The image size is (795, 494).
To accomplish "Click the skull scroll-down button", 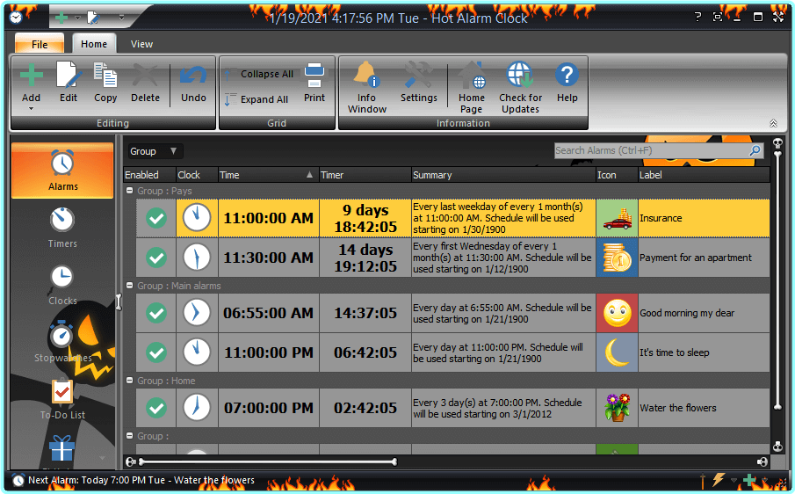I will (x=777, y=447).
